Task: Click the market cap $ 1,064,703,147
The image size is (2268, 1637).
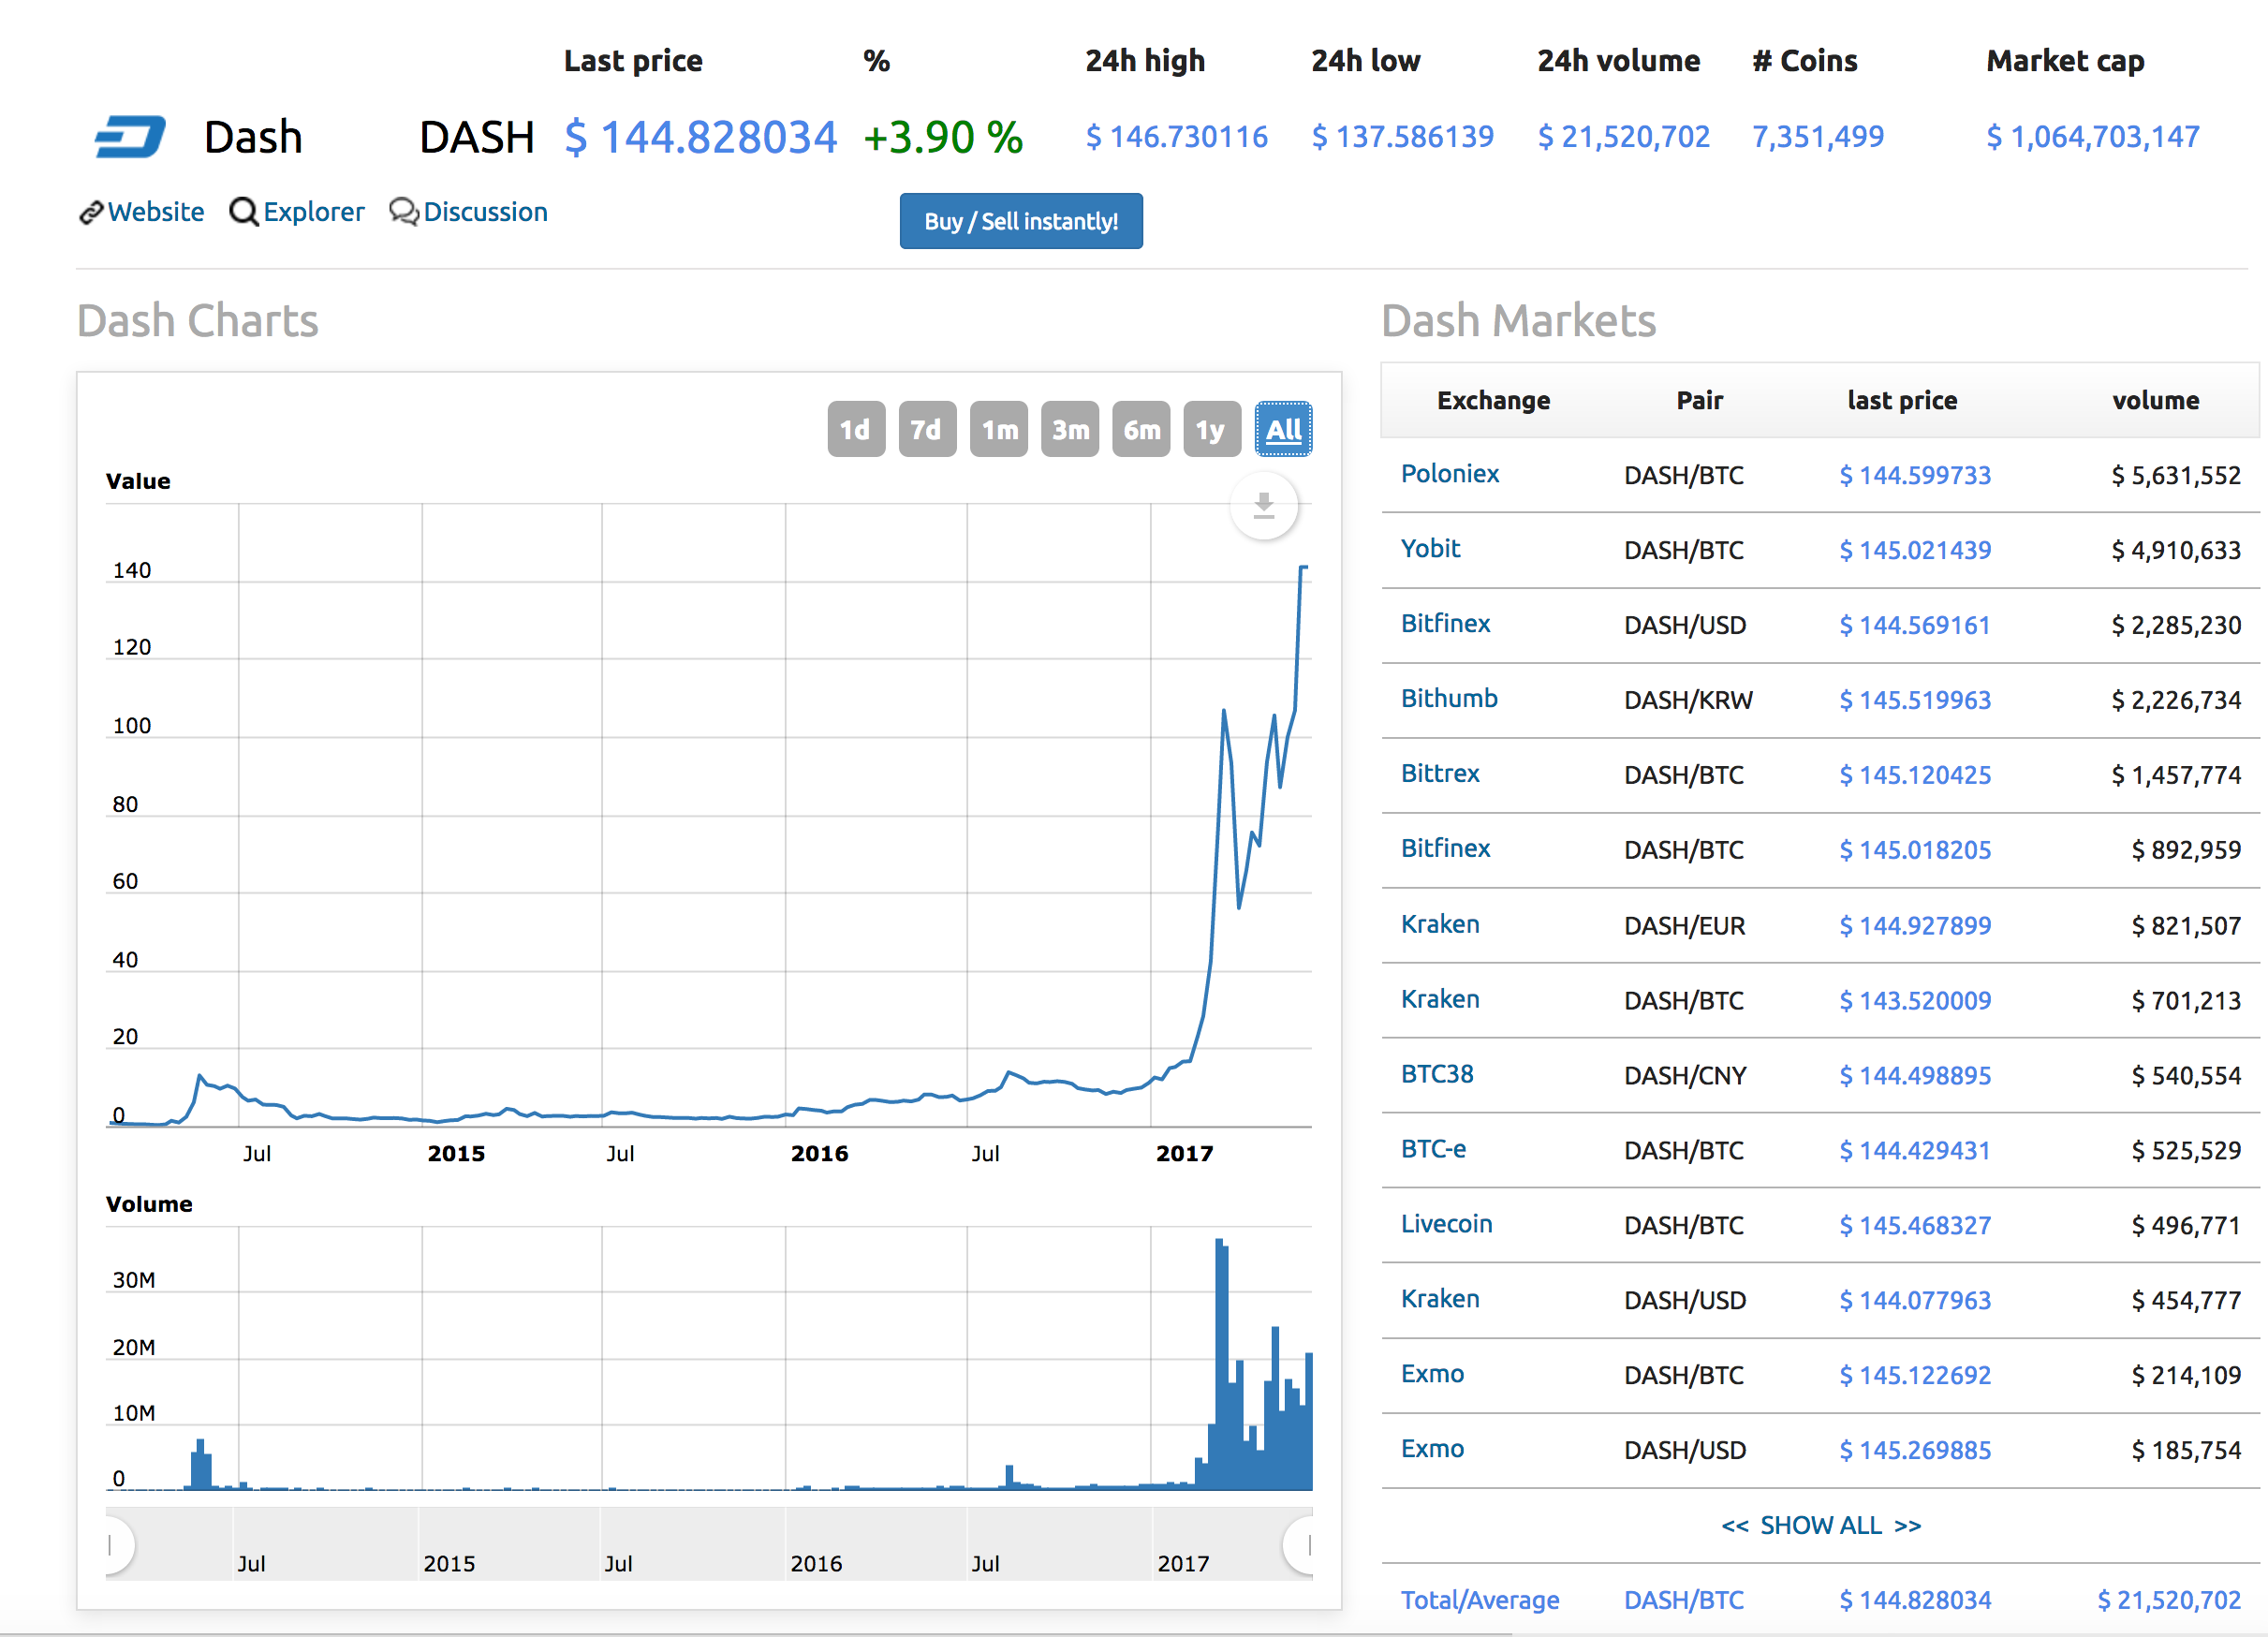Action: click(2093, 137)
